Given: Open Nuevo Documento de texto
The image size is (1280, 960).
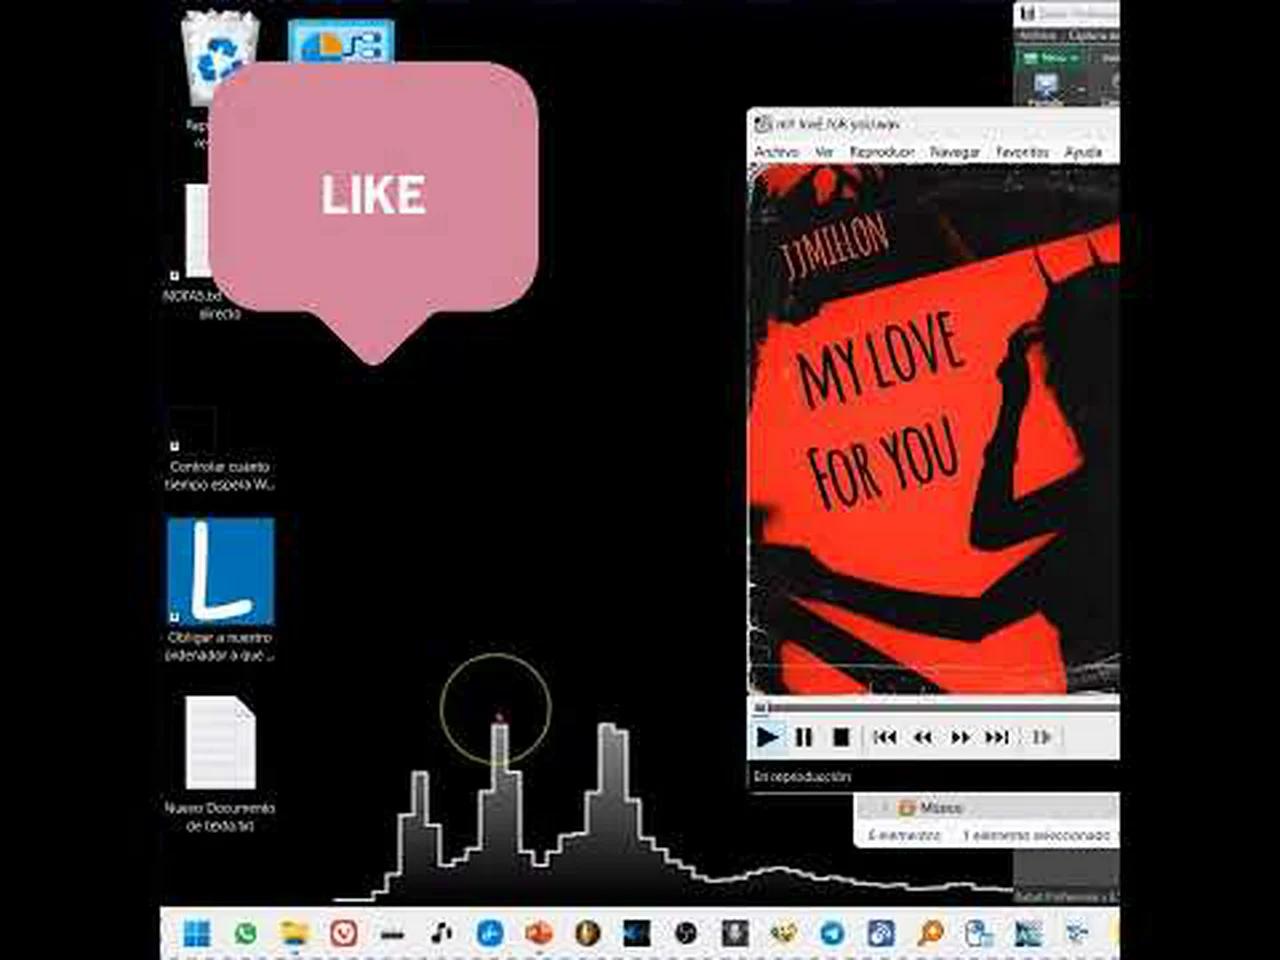Looking at the screenshot, I should (x=220, y=740).
